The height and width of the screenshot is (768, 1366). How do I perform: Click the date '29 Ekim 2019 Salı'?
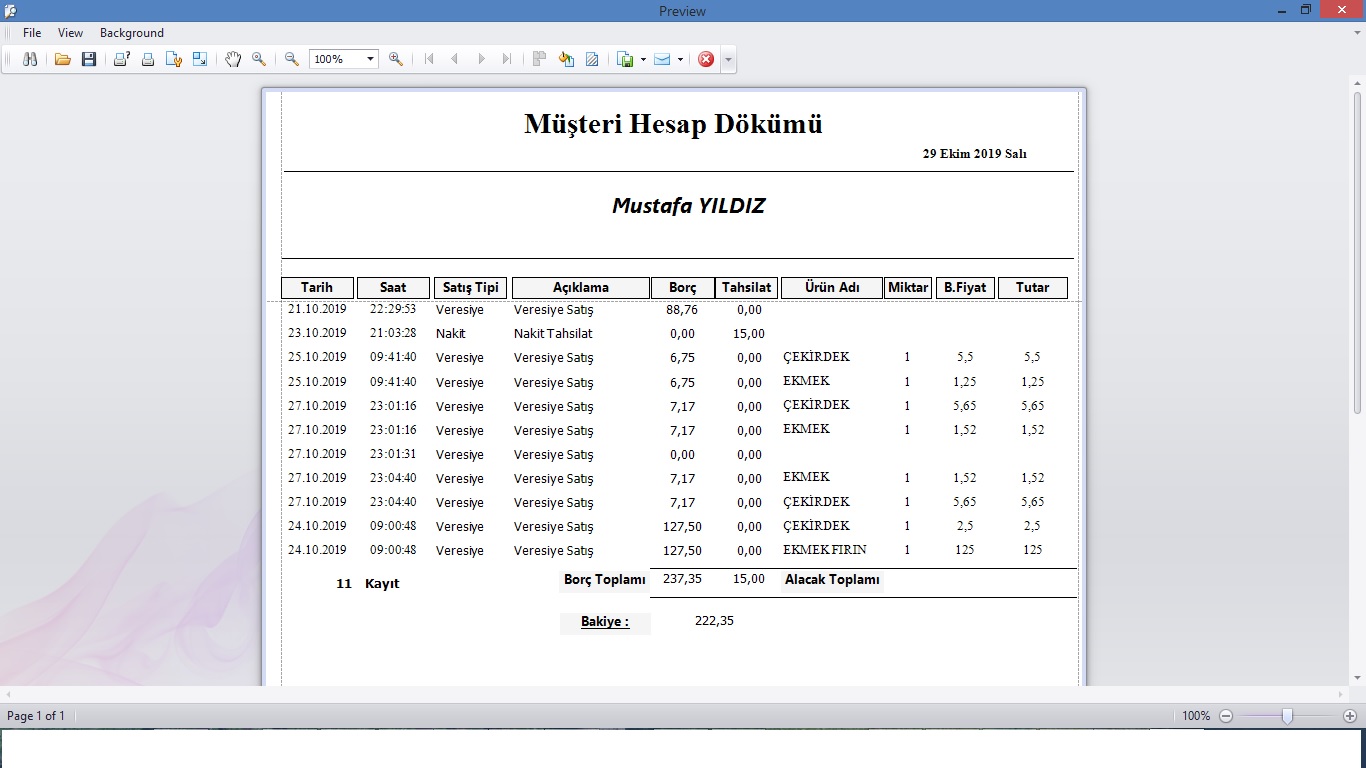pos(974,154)
